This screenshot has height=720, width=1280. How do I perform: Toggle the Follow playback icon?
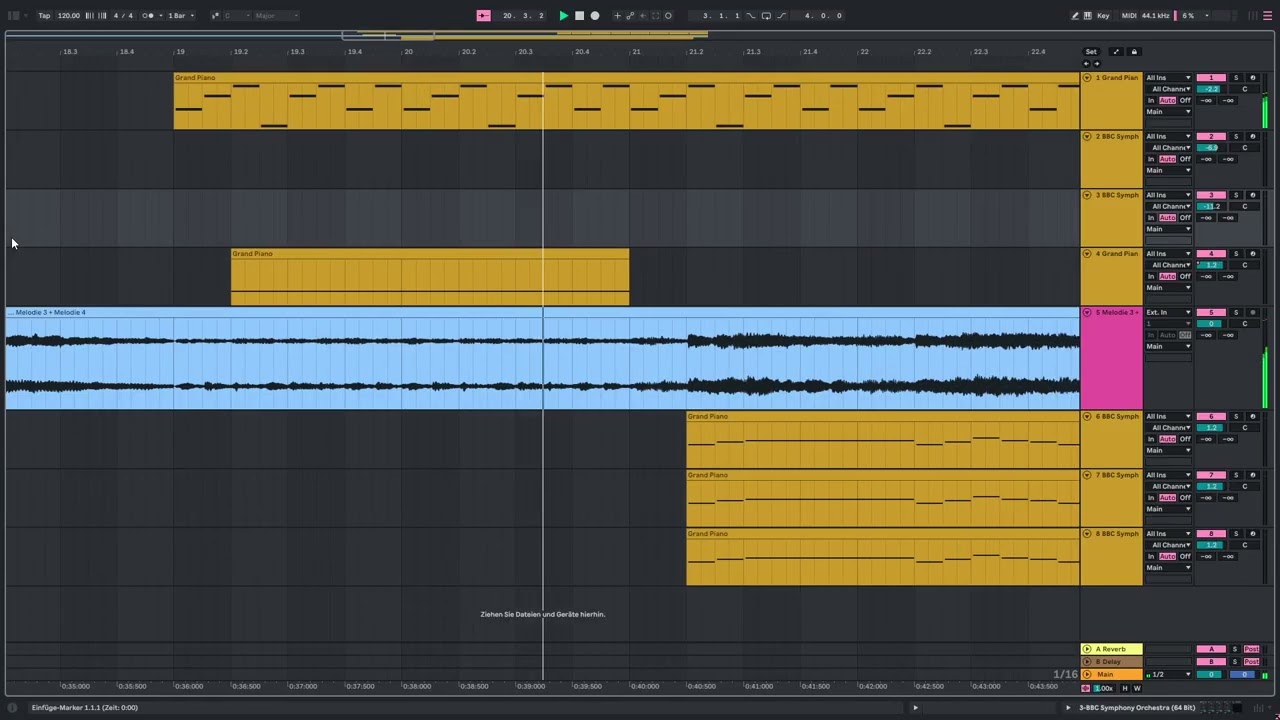click(x=484, y=16)
